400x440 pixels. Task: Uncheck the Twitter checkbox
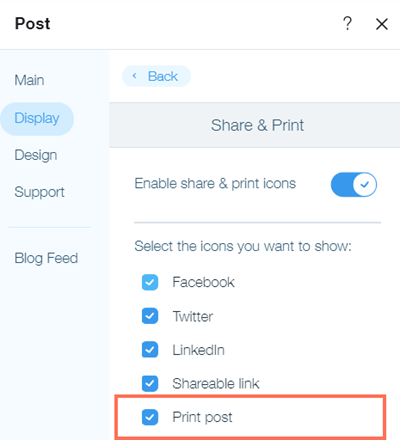(x=150, y=316)
